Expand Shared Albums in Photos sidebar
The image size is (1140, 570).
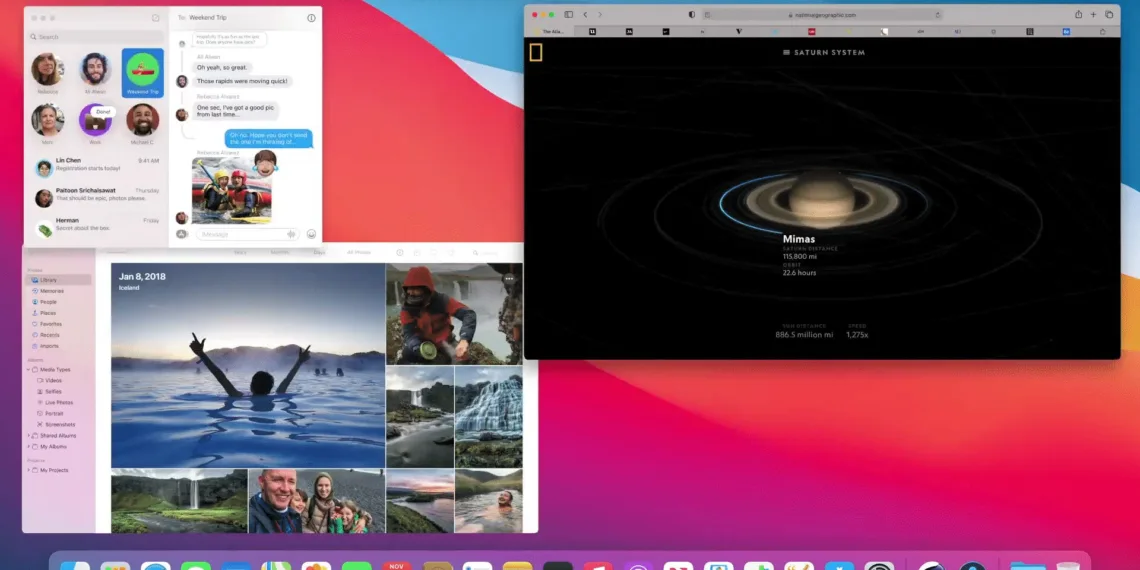tap(29, 435)
